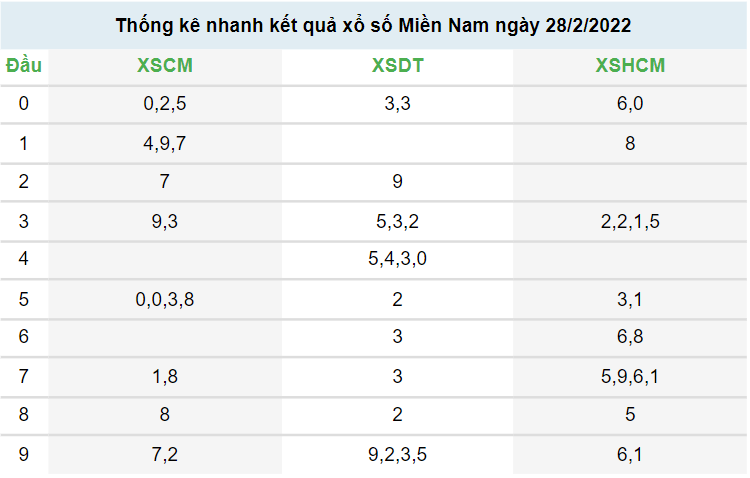Click the XSHCM column header
Viewport: 750px width, 478px height.
click(x=630, y=67)
